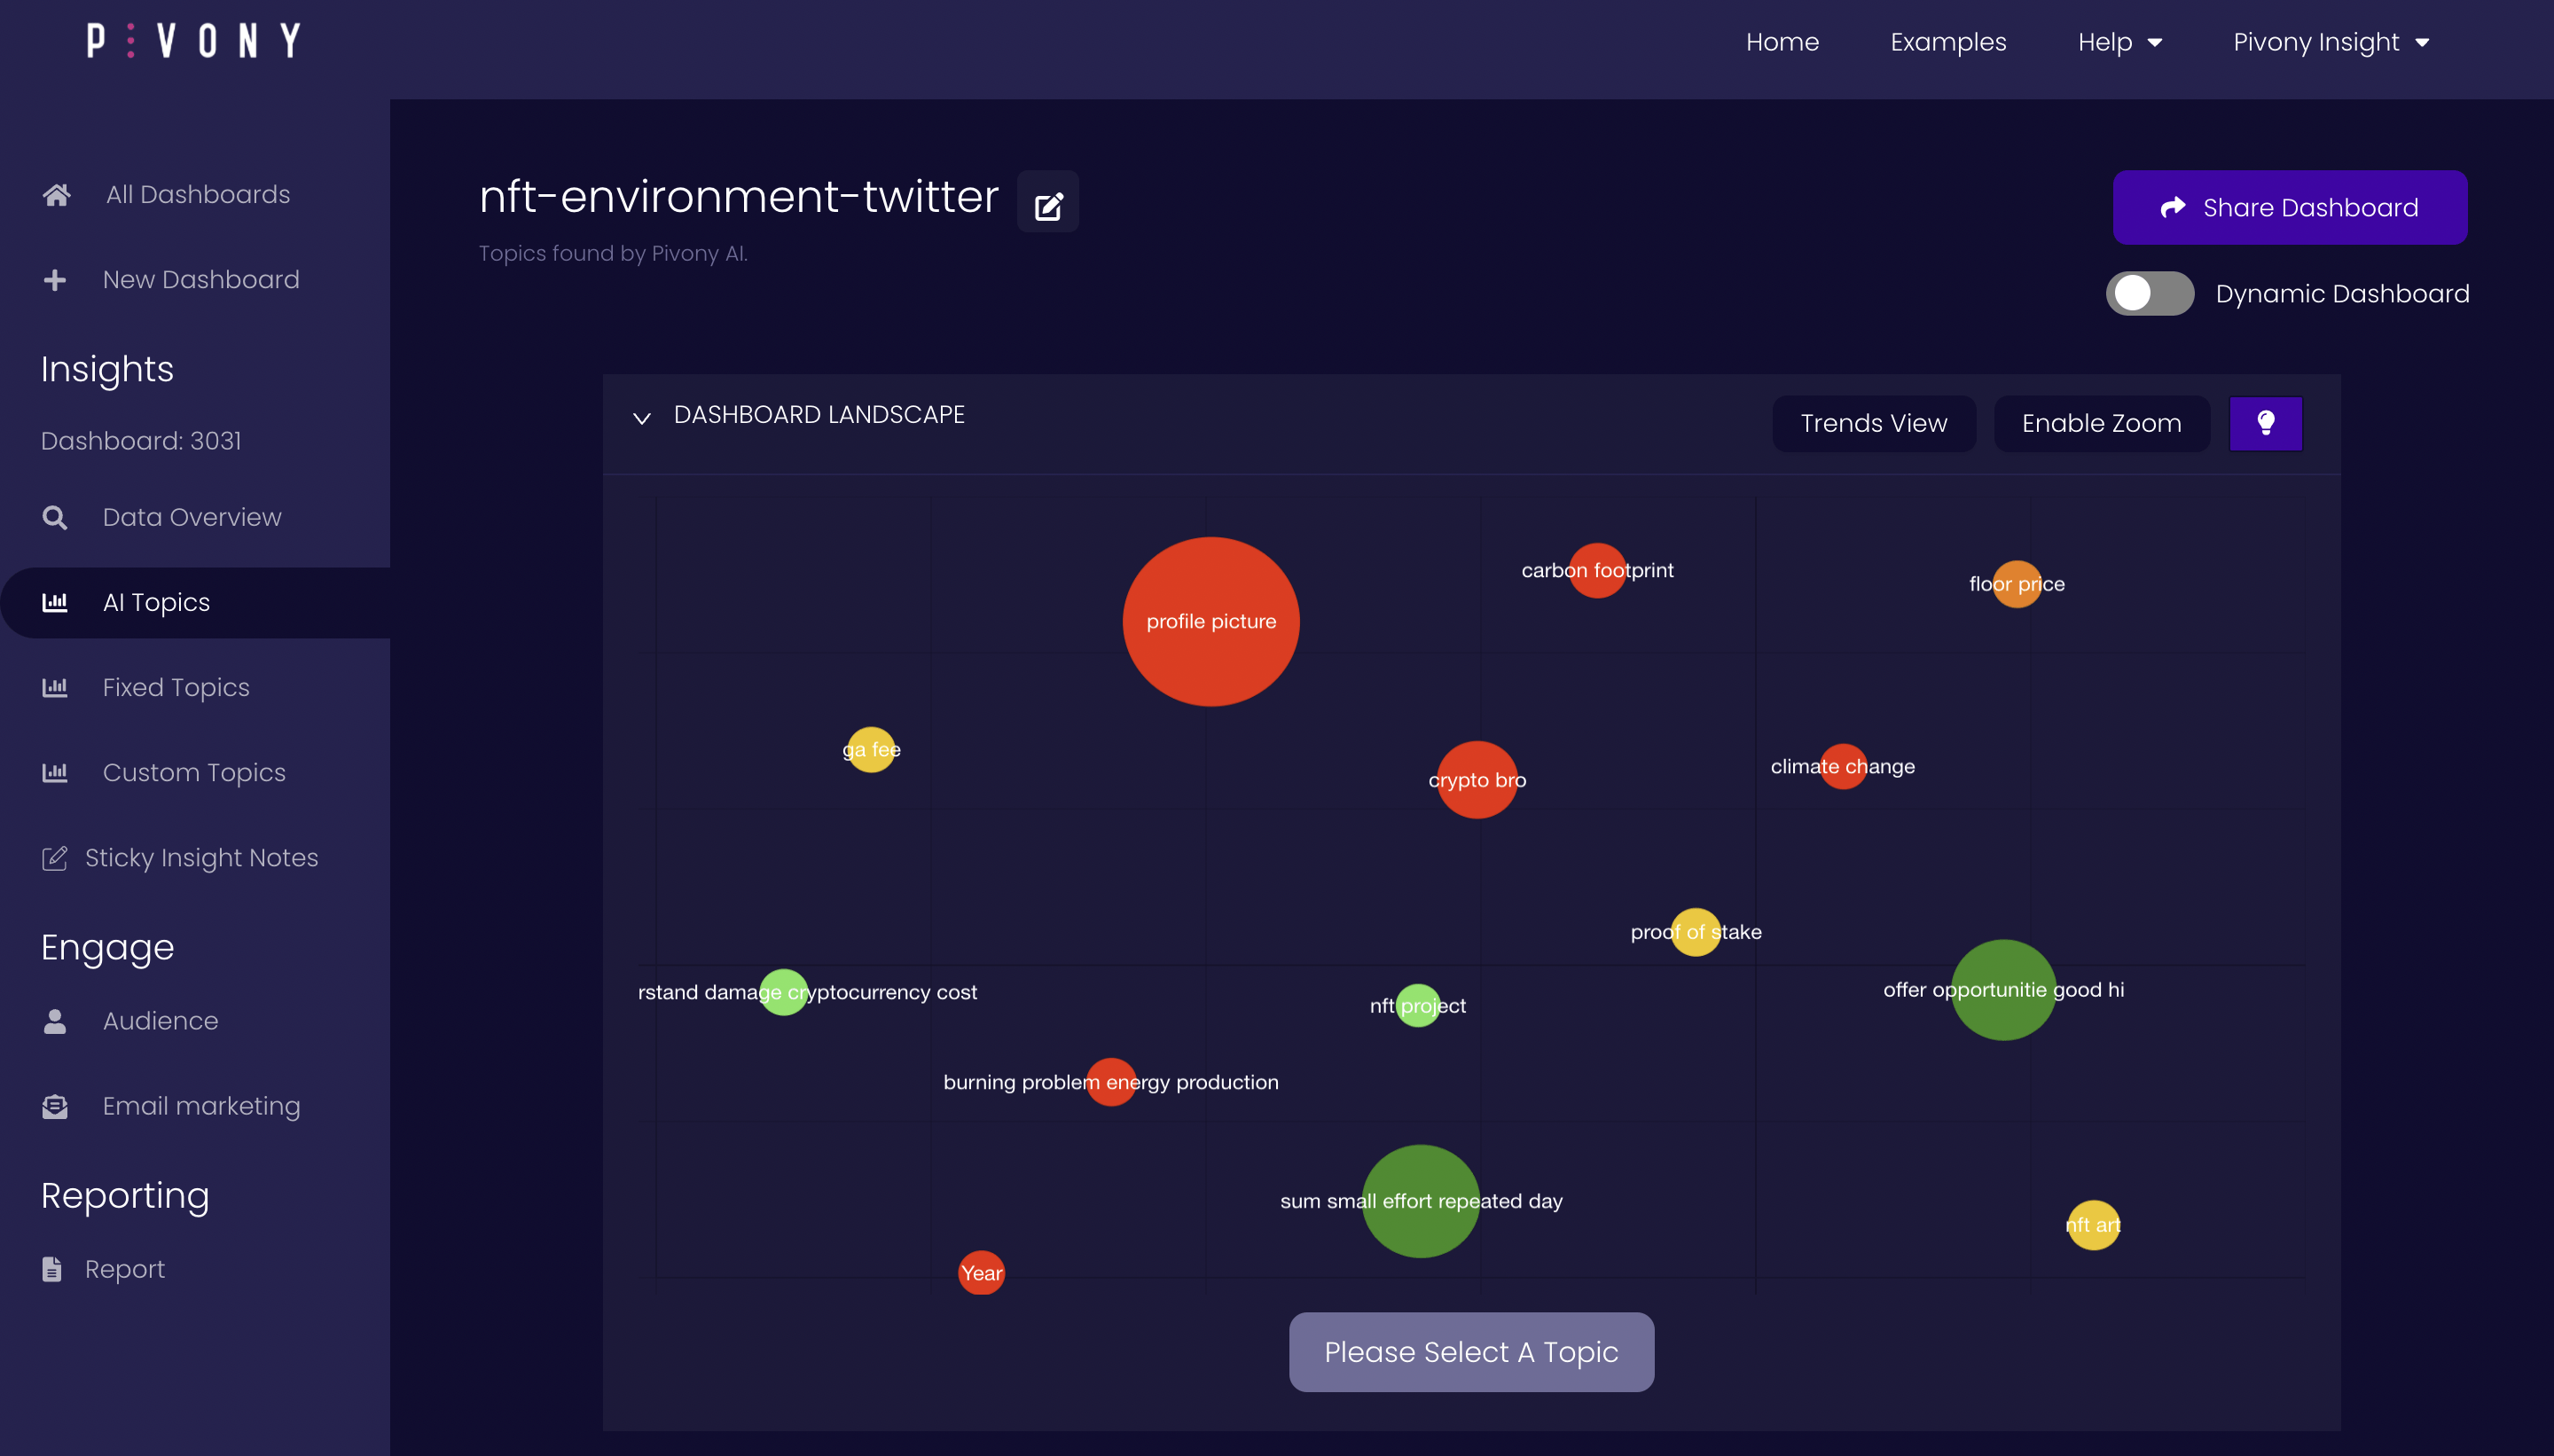This screenshot has width=2554, height=1456.
Task: Go to Fixed Topics in sidebar
Action: pyautogui.click(x=176, y=688)
